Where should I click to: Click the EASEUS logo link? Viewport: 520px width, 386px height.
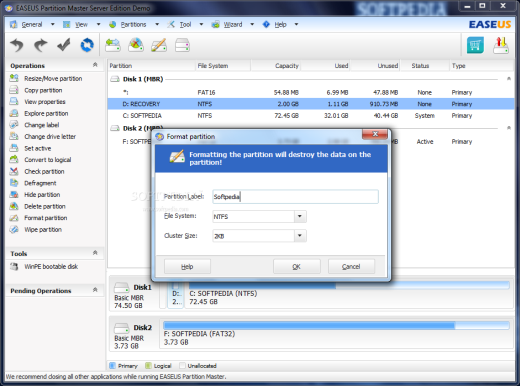click(490, 25)
